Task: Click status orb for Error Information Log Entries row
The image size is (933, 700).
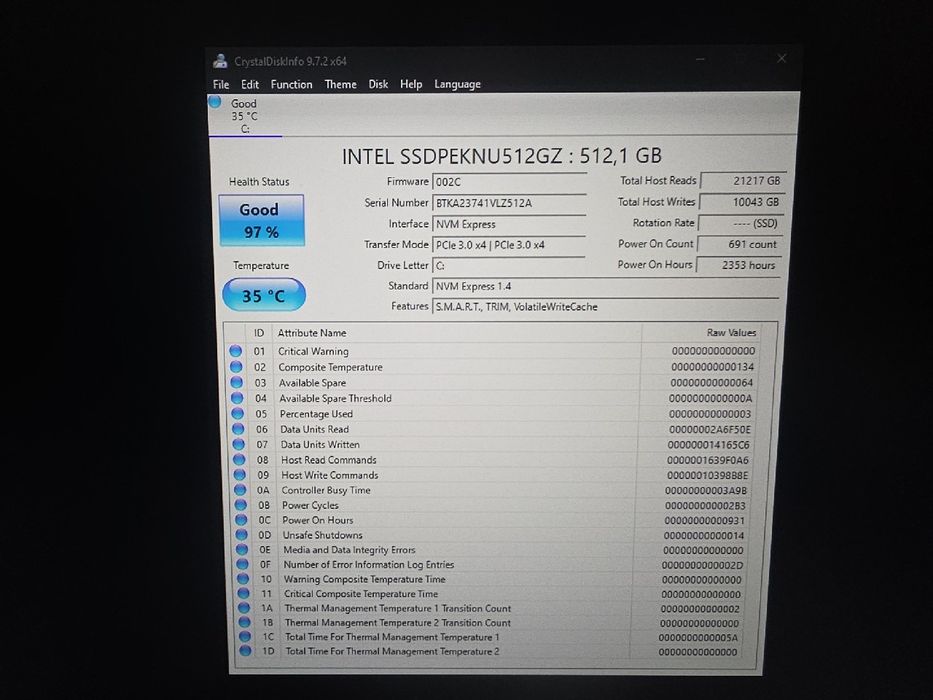Action: pos(243,563)
